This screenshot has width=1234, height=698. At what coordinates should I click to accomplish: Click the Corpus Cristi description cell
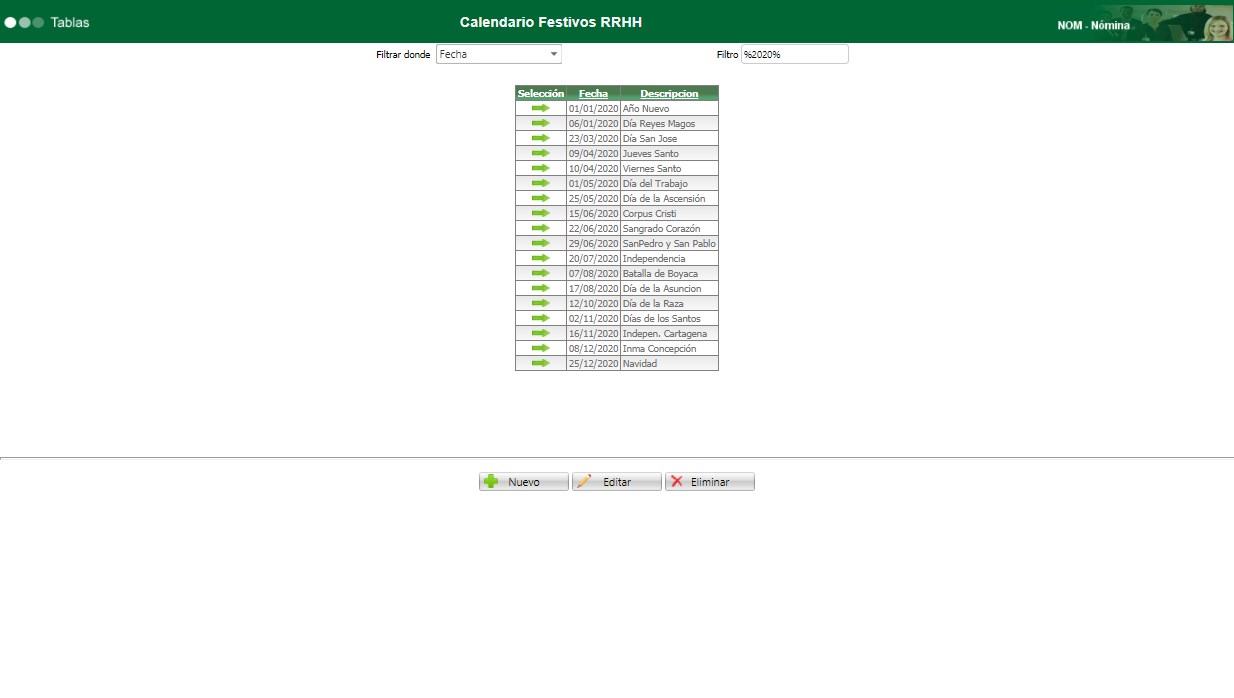(x=669, y=213)
